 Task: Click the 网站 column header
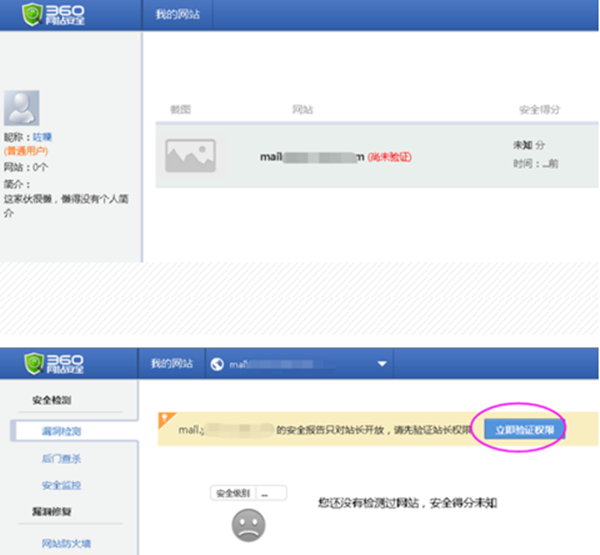tap(303, 109)
